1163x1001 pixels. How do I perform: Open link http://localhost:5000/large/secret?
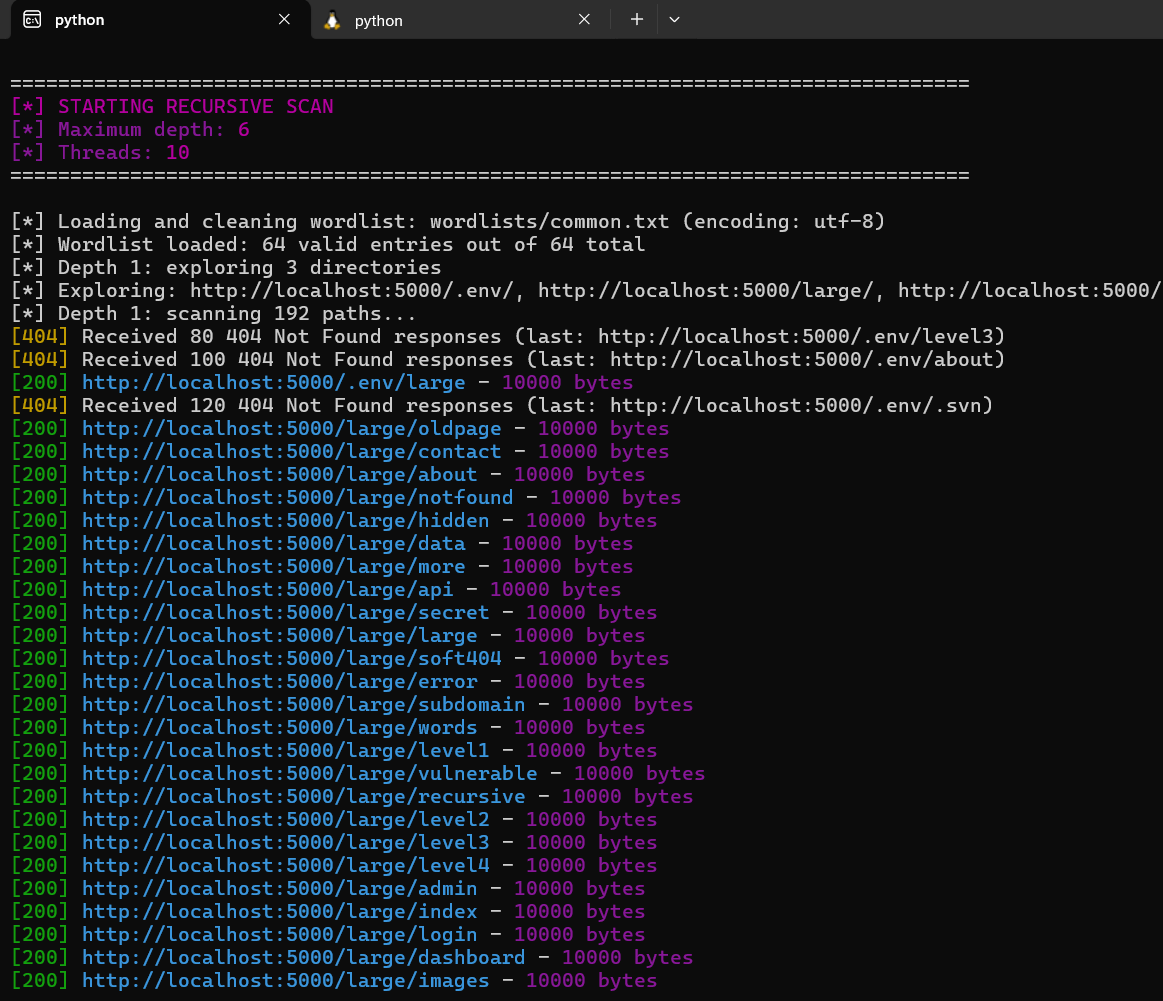pyautogui.click(x=286, y=612)
